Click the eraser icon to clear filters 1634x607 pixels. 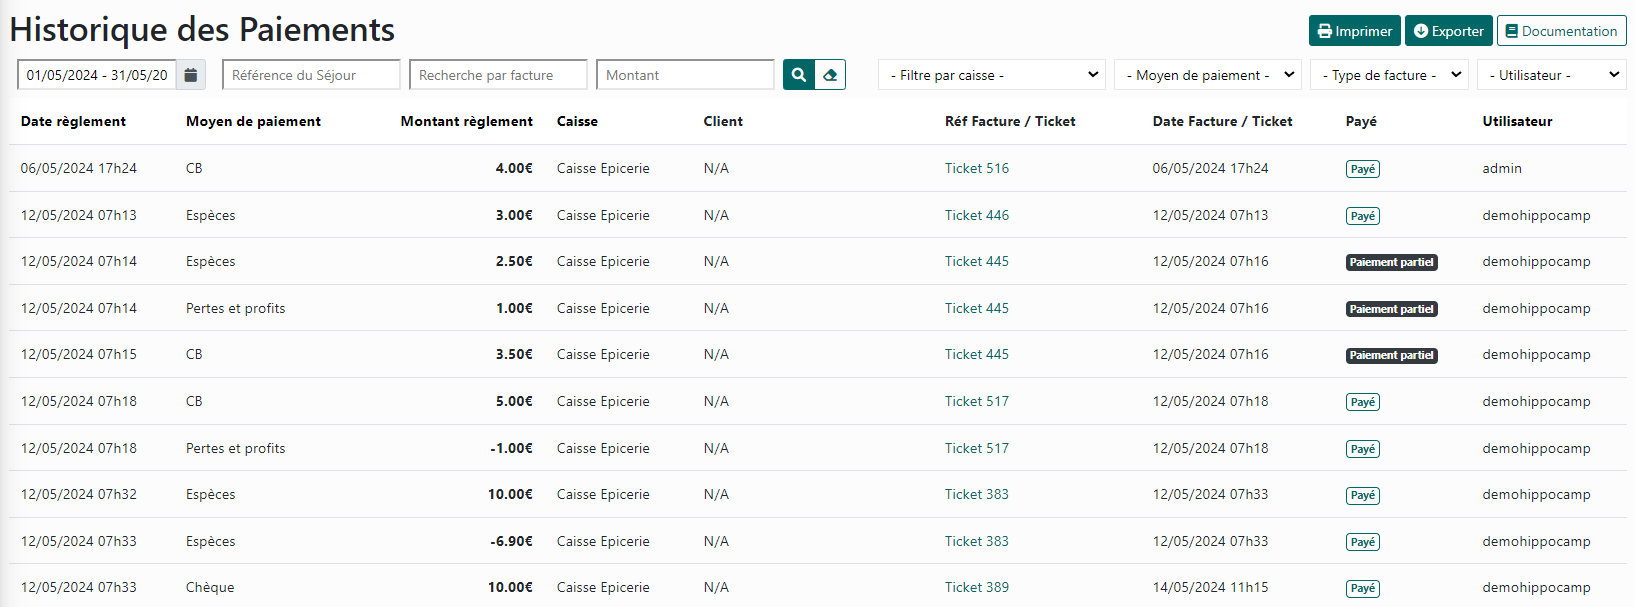(830, 75)
